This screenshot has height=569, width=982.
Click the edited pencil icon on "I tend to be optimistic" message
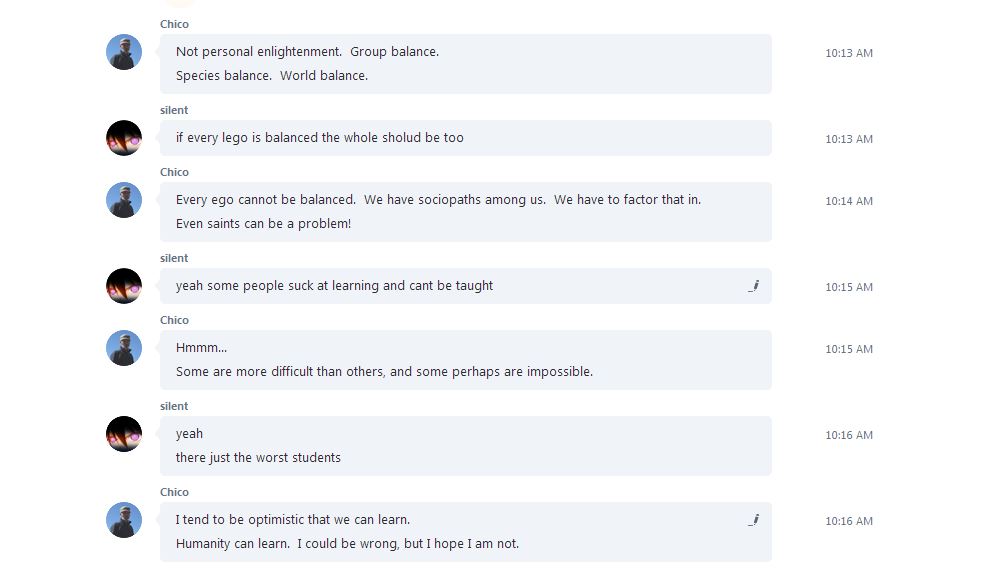pos(753,520)
